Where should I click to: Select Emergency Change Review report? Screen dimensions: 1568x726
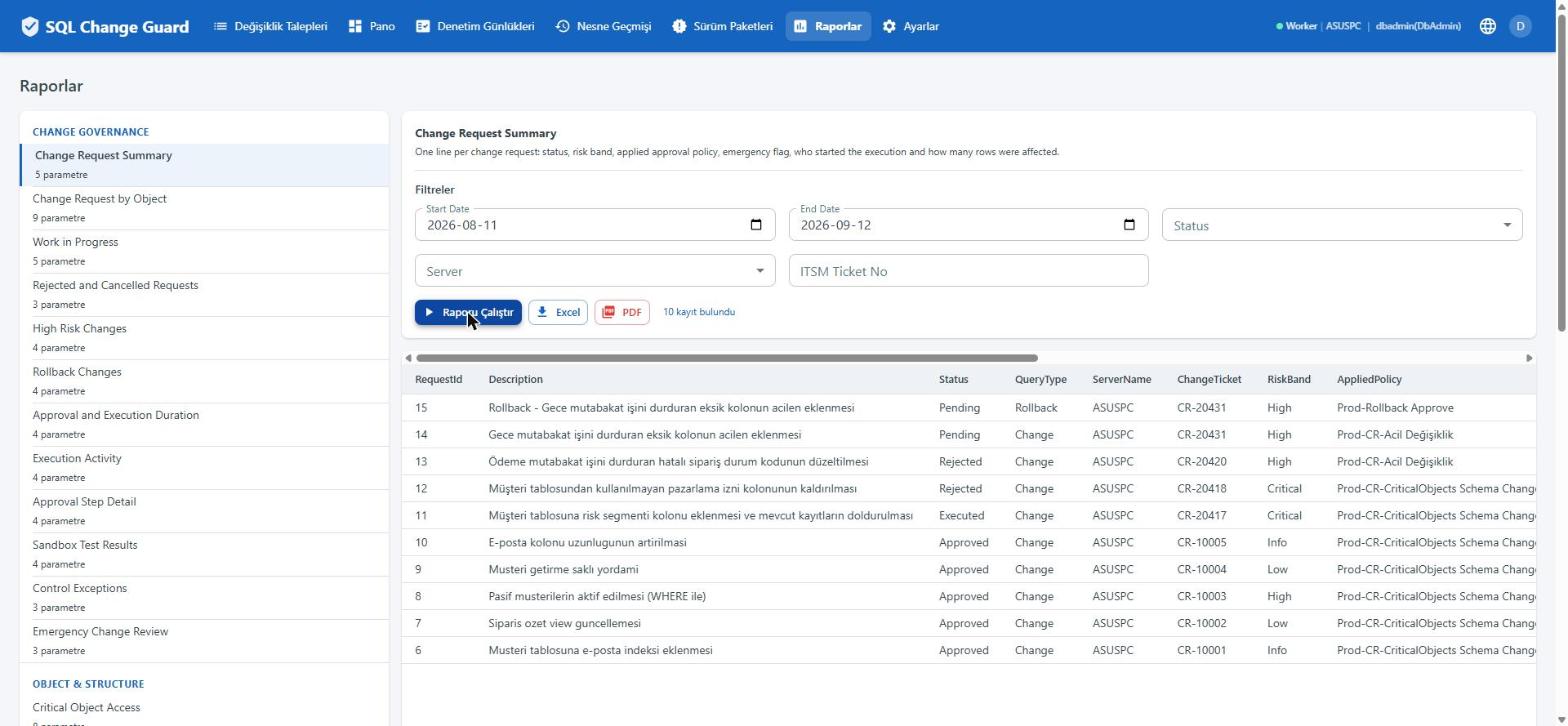point(204,640)
